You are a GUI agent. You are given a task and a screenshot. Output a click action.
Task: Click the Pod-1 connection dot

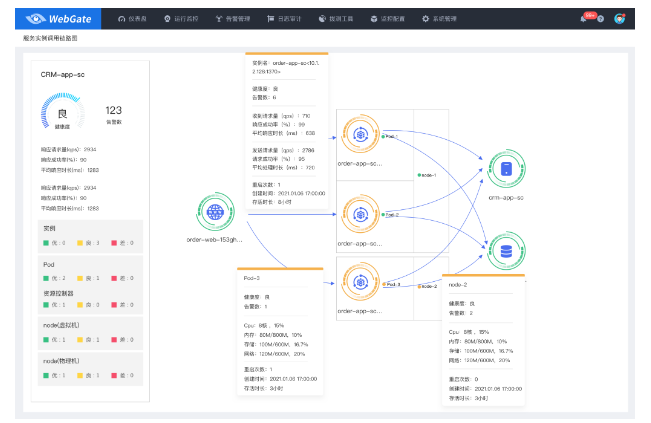pyautogui.click(x=383, y=136)
